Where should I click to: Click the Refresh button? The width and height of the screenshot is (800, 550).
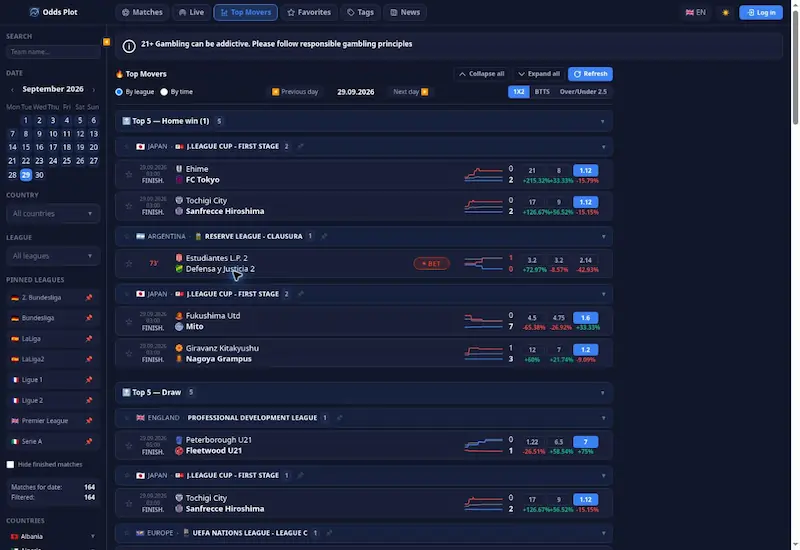click(x=590, y=74)
